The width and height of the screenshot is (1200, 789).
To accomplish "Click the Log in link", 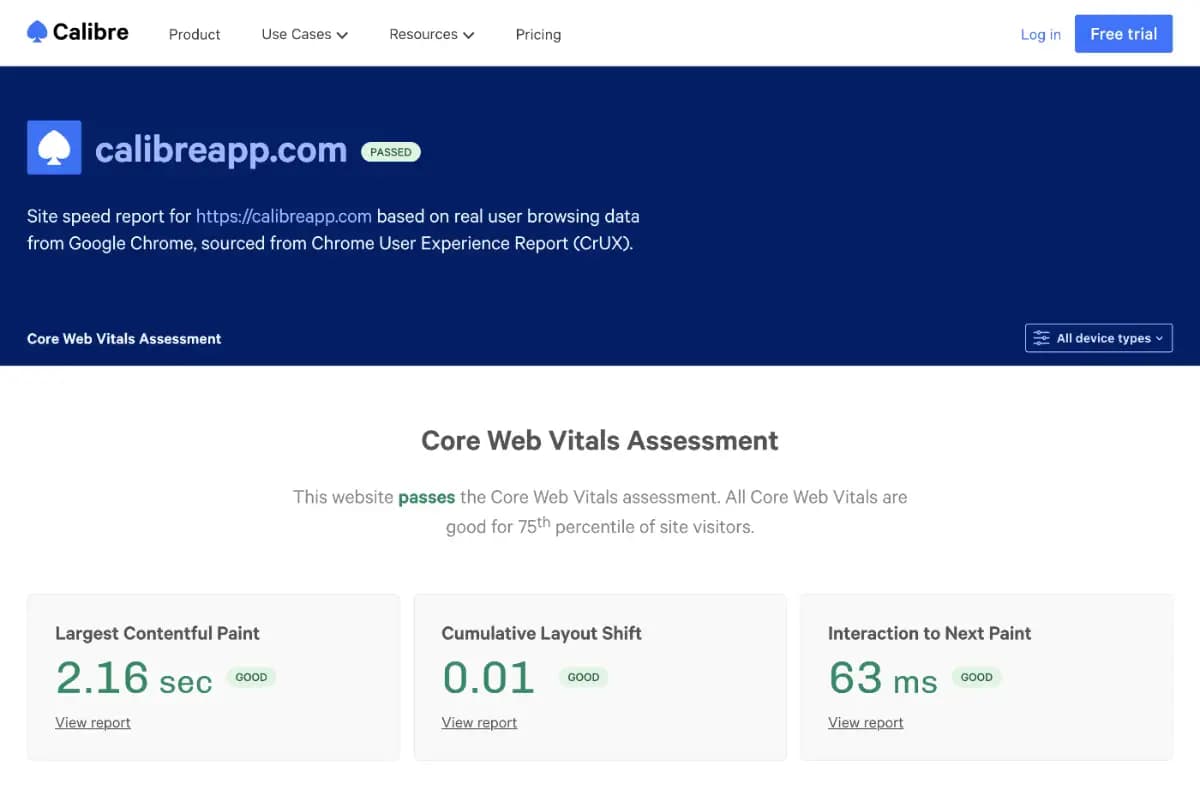I will (x=1040, y=34).
